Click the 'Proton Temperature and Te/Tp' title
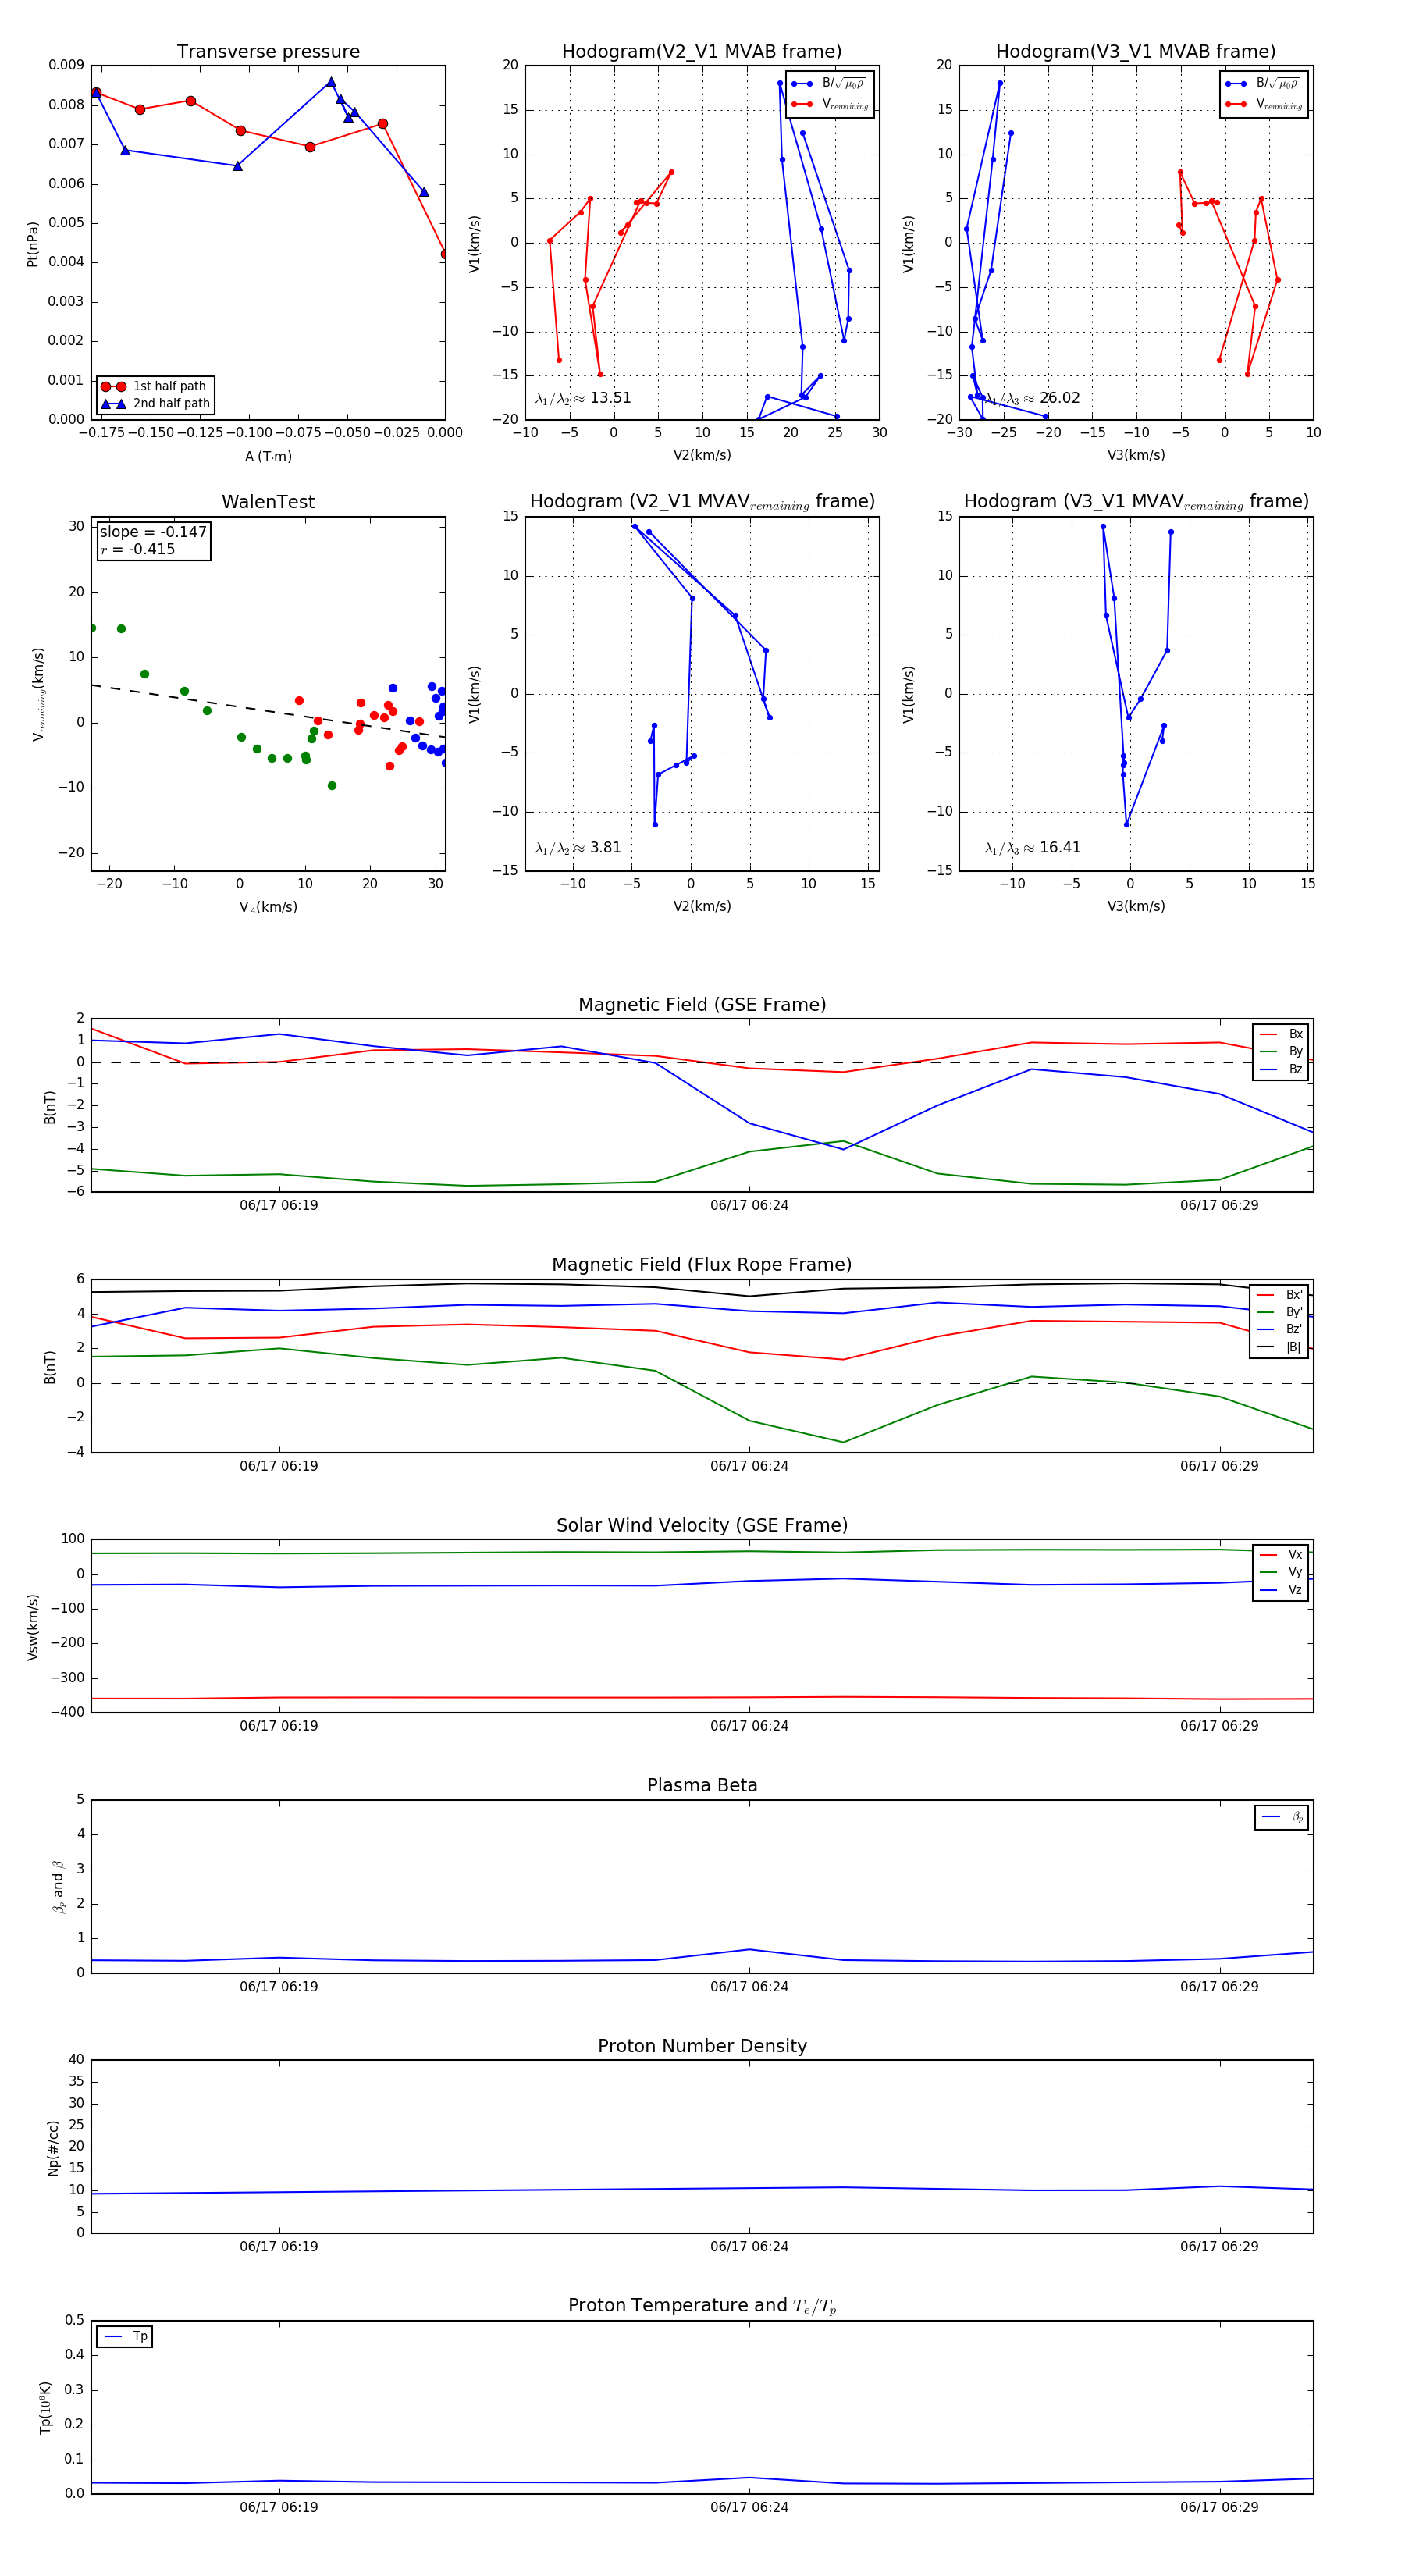 tap(702, 2306)
